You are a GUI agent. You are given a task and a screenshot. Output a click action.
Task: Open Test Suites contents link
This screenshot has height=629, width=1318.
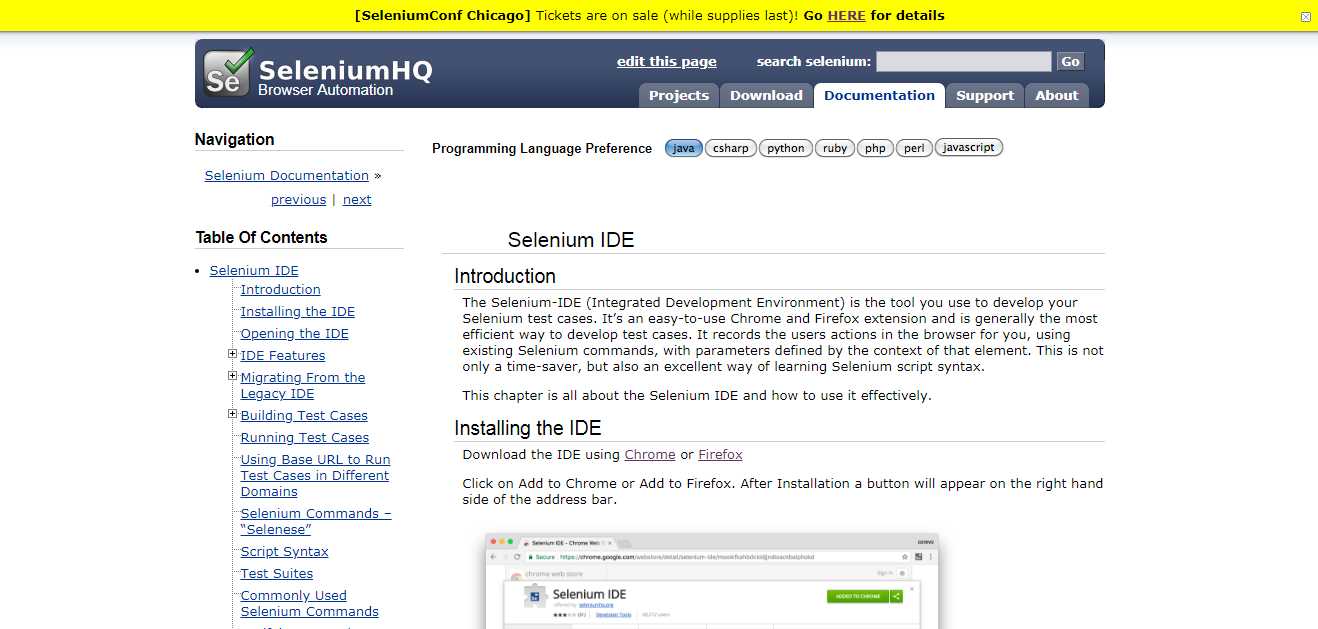tap(277, 573)
